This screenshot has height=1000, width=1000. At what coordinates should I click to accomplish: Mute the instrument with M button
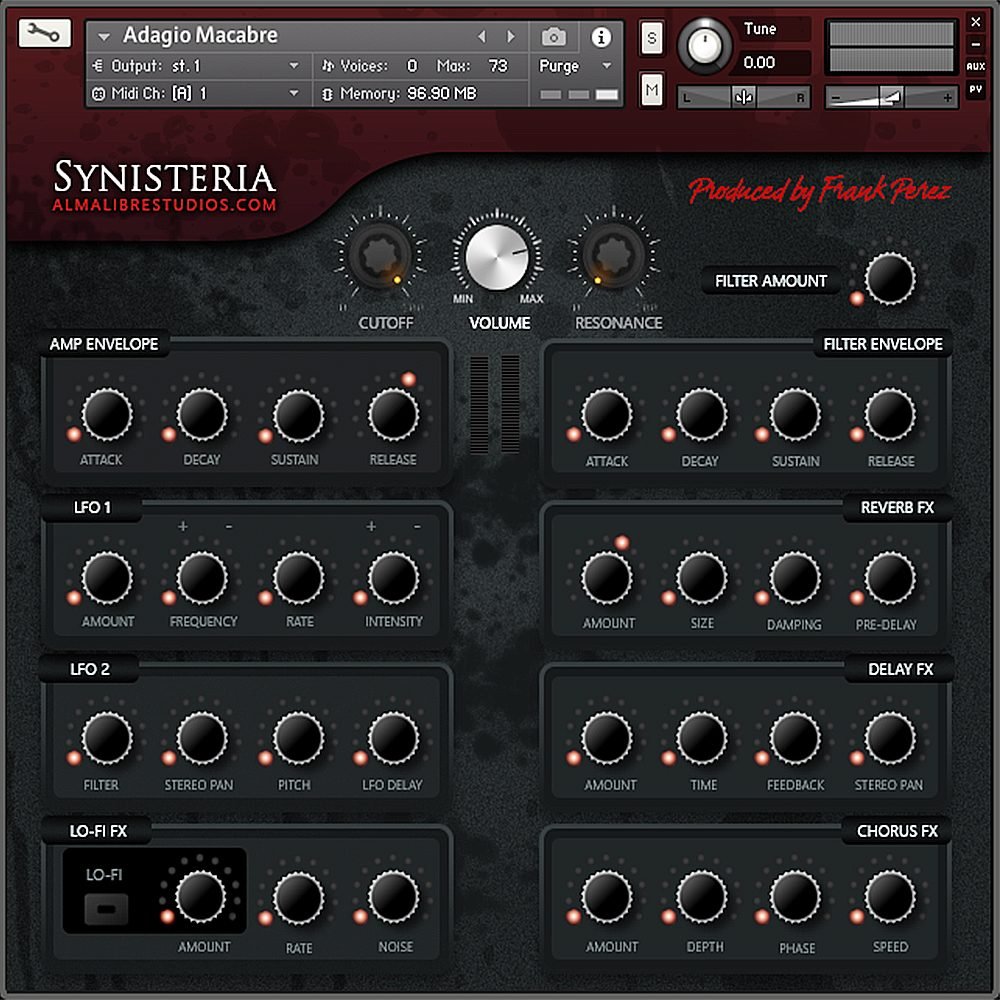651,91
